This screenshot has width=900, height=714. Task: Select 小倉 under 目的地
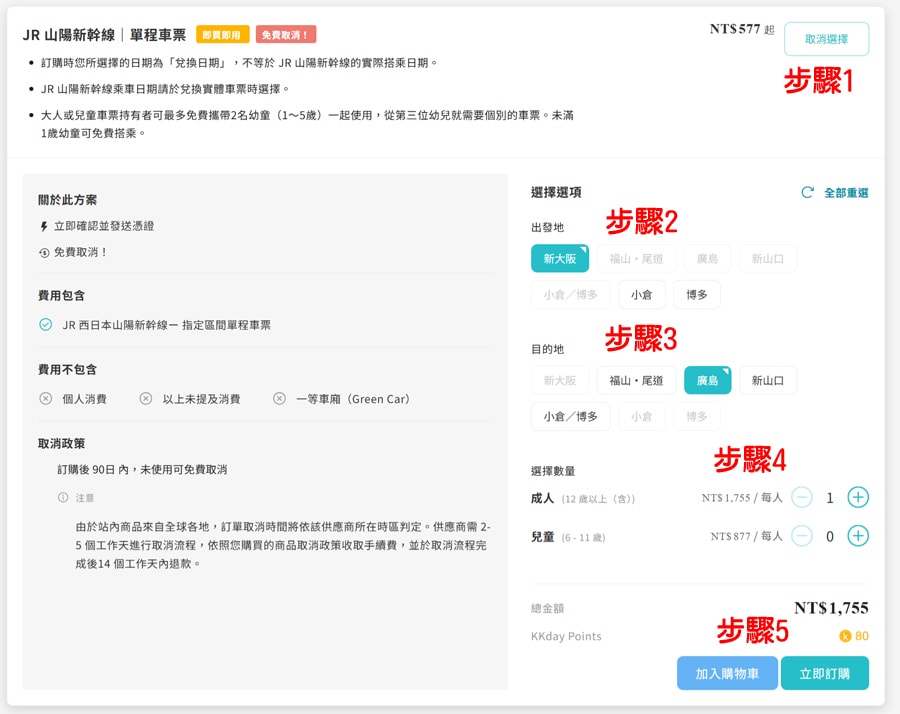[x=641, y=416]
